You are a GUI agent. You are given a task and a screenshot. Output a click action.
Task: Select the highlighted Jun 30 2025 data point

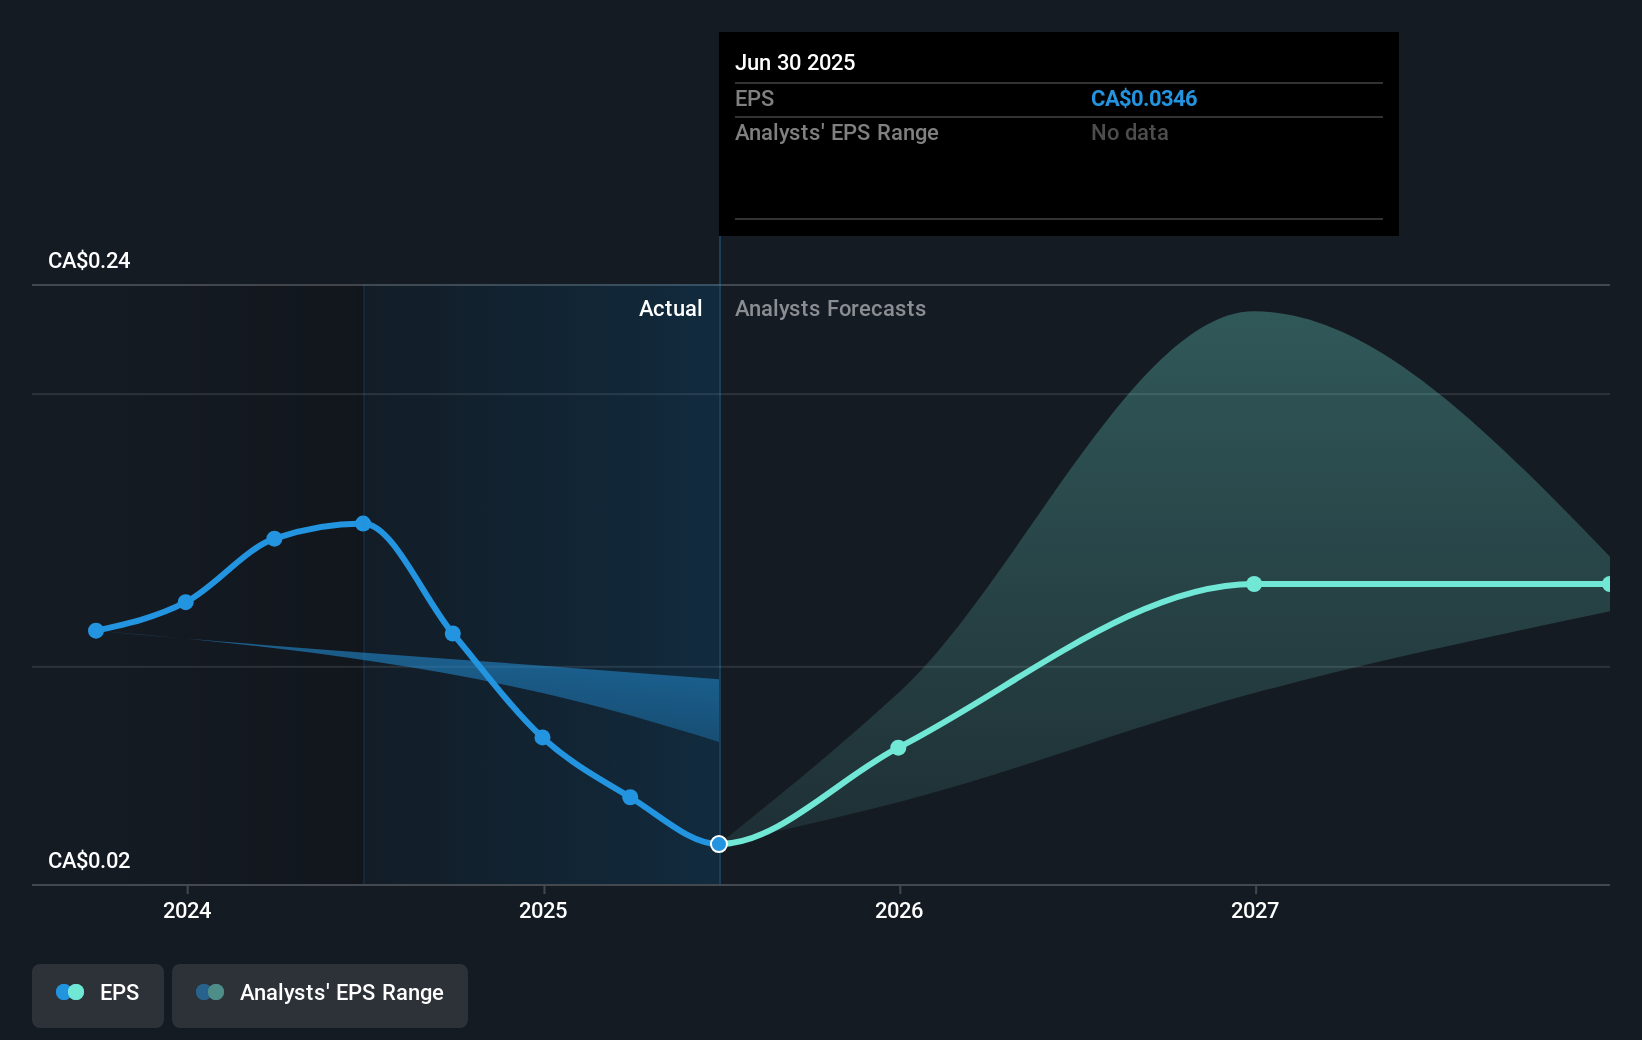click(x=718, y=844)
